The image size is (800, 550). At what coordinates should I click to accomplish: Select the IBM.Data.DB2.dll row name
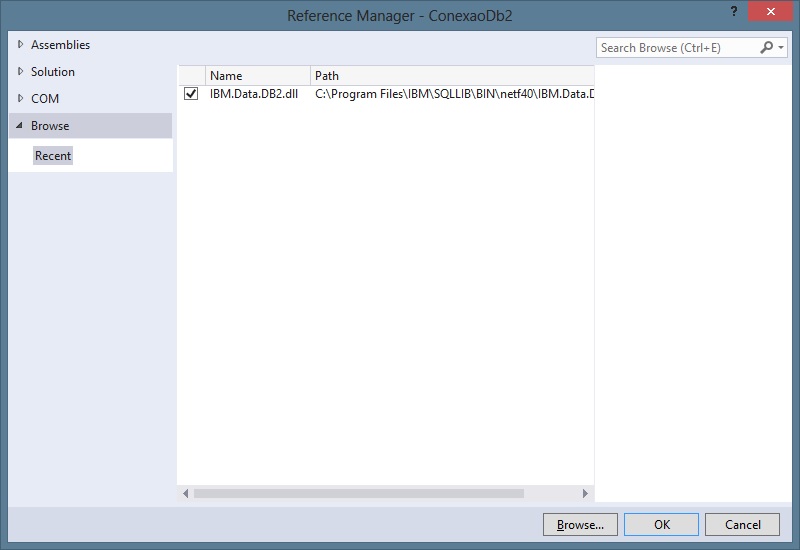pos(253,94)
